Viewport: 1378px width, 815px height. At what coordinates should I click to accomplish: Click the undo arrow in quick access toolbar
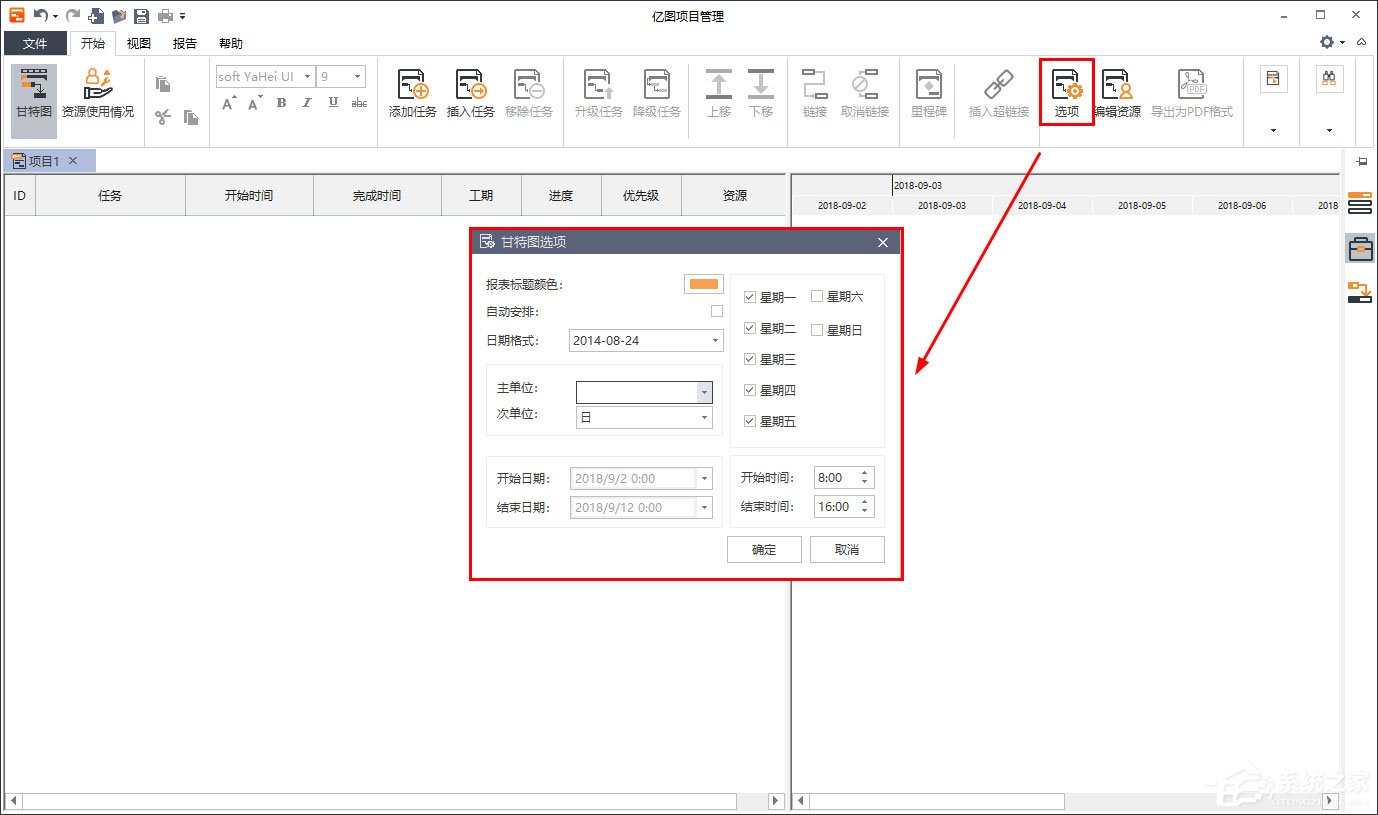pyautogui.click(x=40, y=15)
